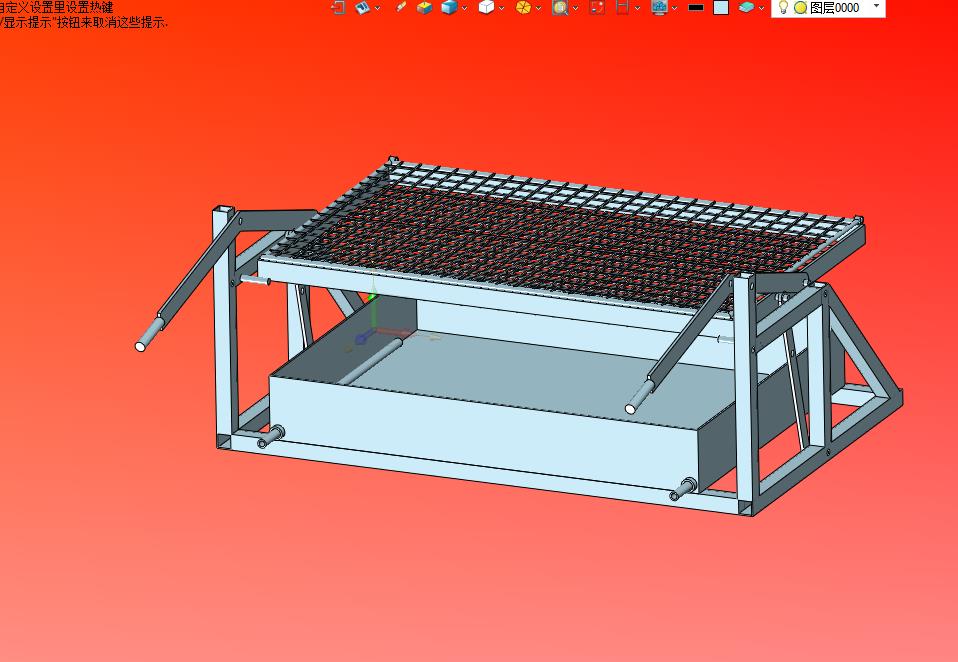Expand the white cube dropdown arrow
The width and height of the screenshot is (958, 662).
click(x=502, y=8)
